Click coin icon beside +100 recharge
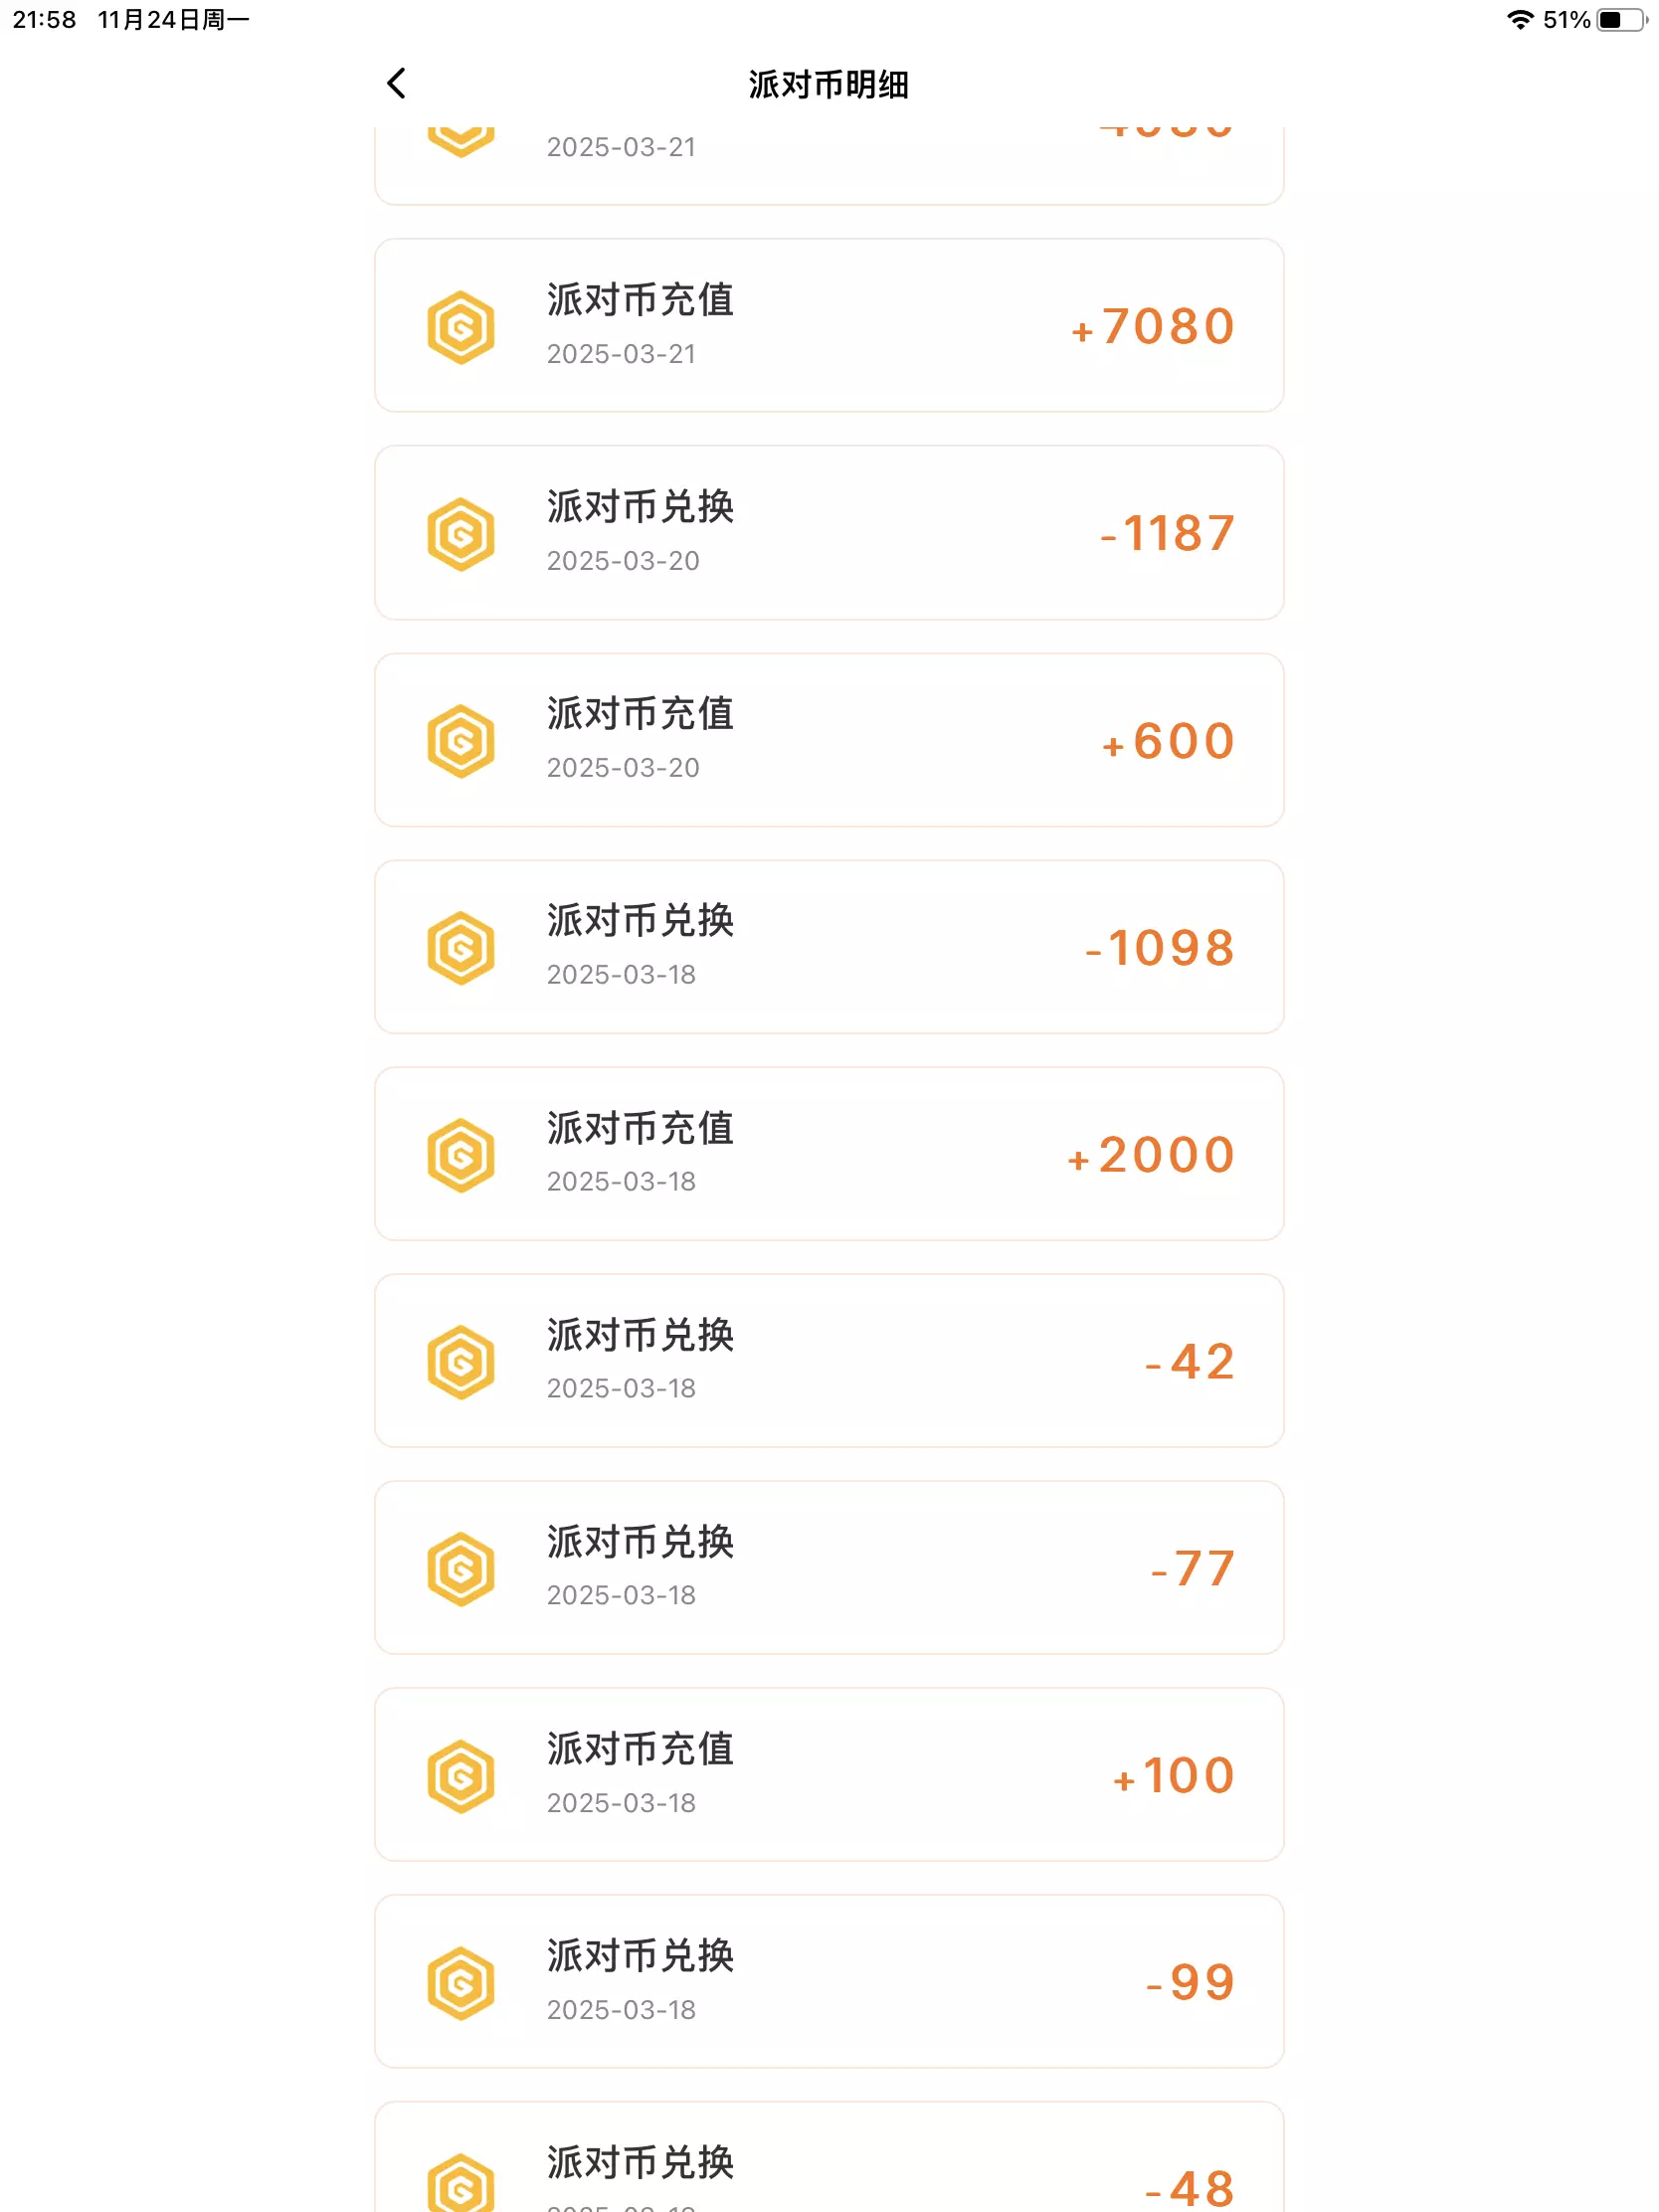Screen dimensions: 1659x2212 pos(460,1776)
